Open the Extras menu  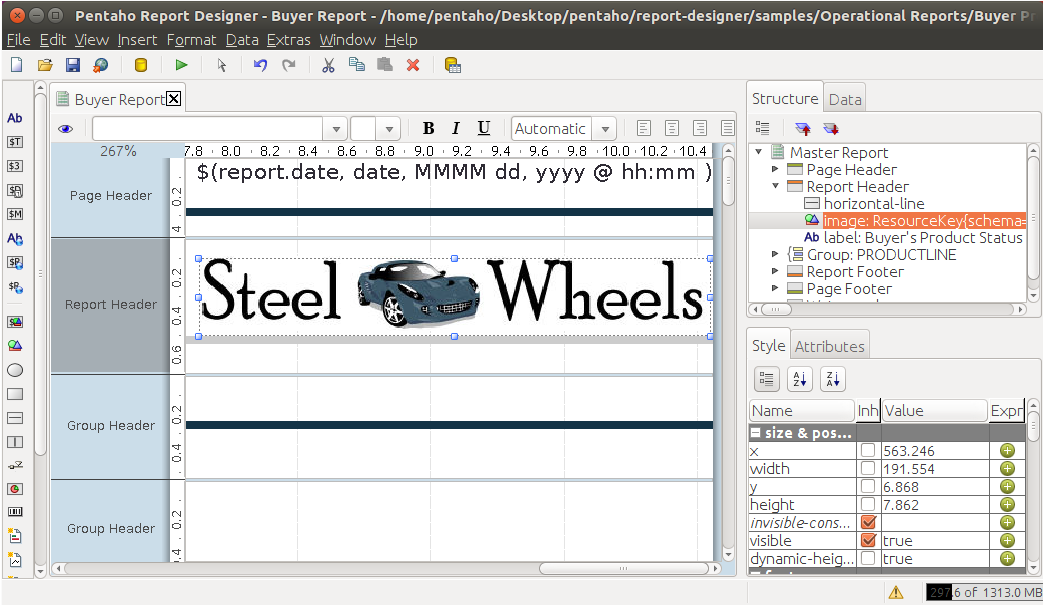289,40
